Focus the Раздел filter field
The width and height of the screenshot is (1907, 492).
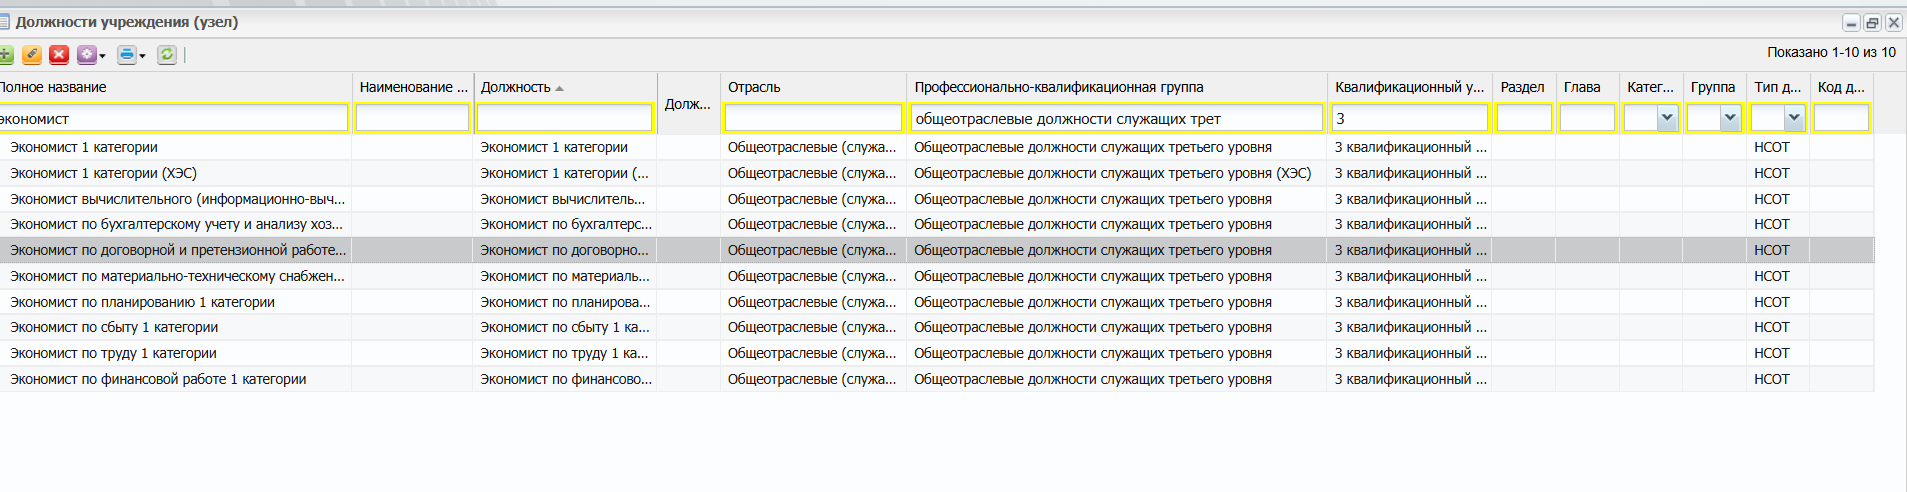pyautogui.click(x=1524, y=118)
